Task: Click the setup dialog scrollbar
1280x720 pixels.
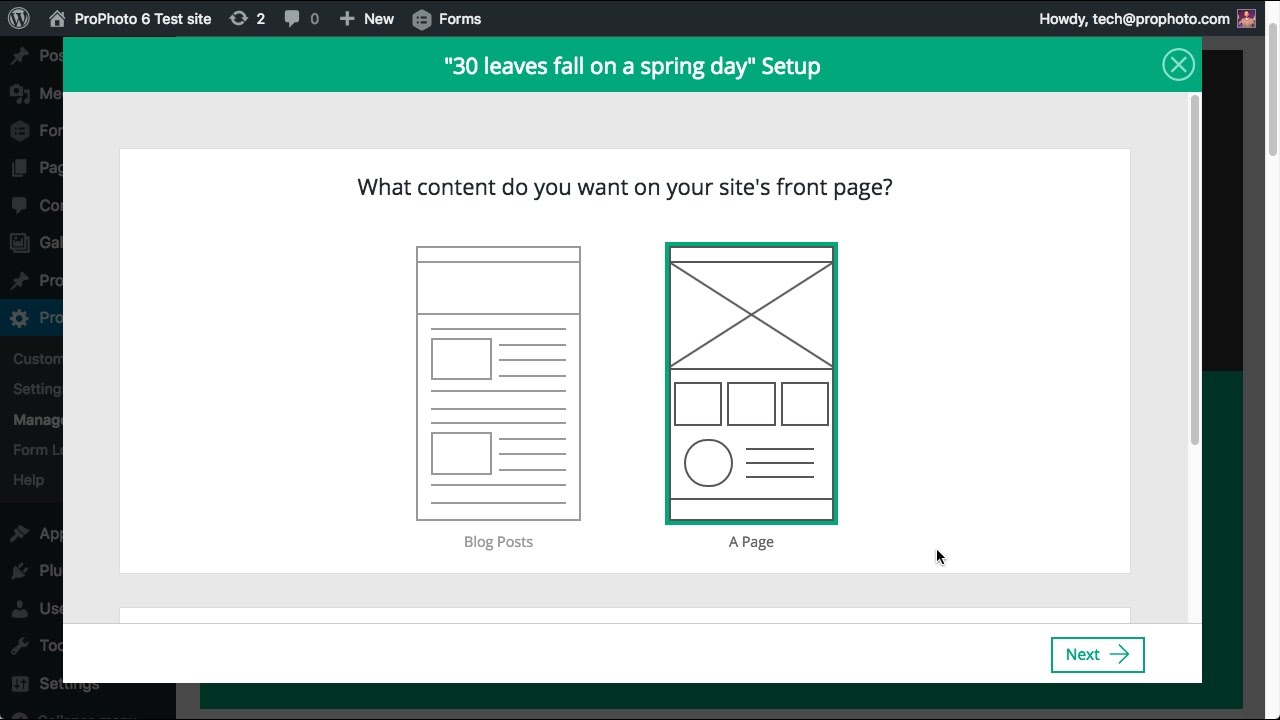Action: coord(1194,270)
